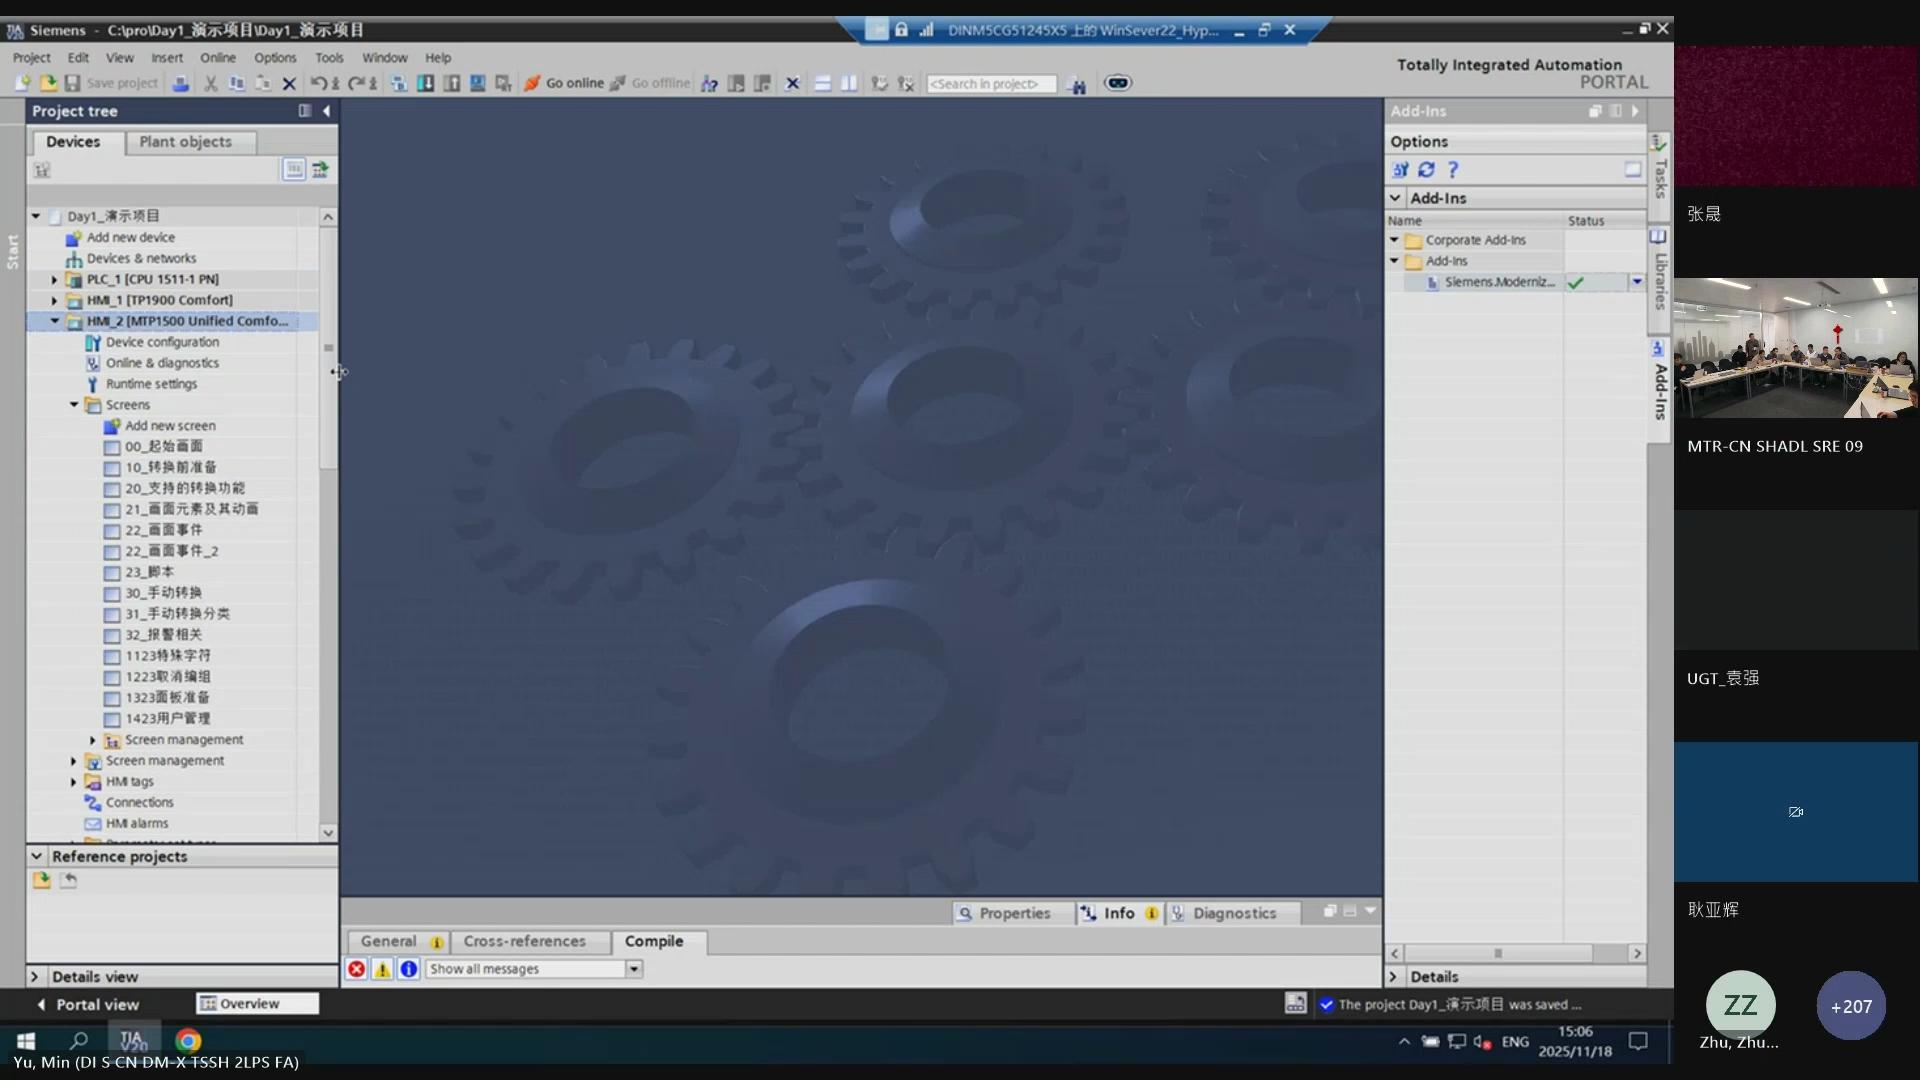The height and width of the screenshot is (1080, 1920).
Task: Click the Cut scissors icon
Action: 210,83
